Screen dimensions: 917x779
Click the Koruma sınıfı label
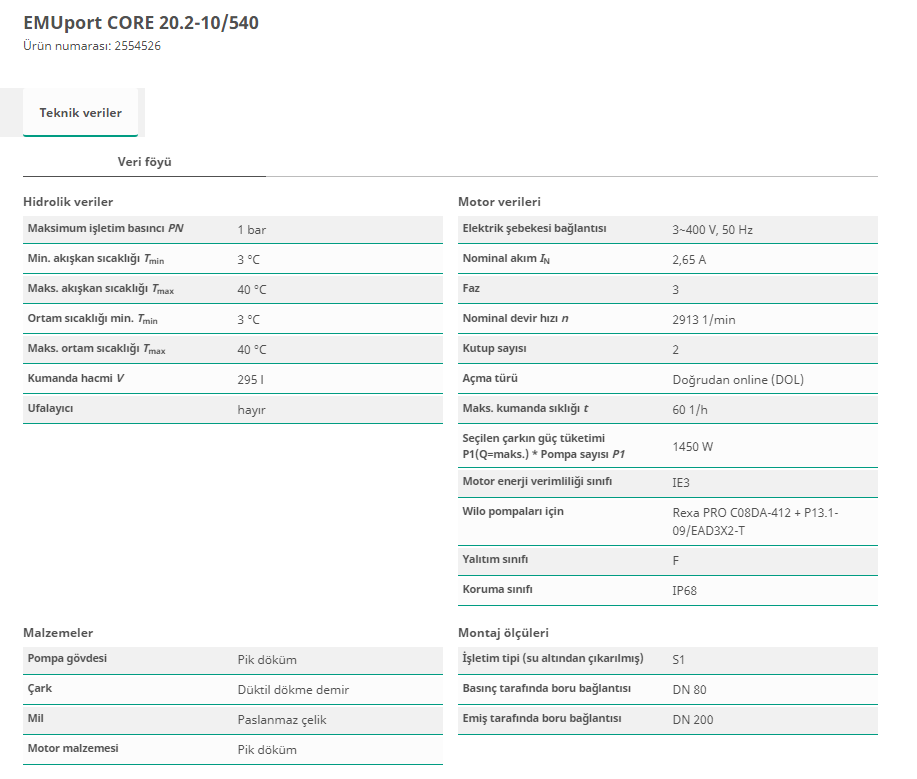pyautogui.click(x=498, y=590)
